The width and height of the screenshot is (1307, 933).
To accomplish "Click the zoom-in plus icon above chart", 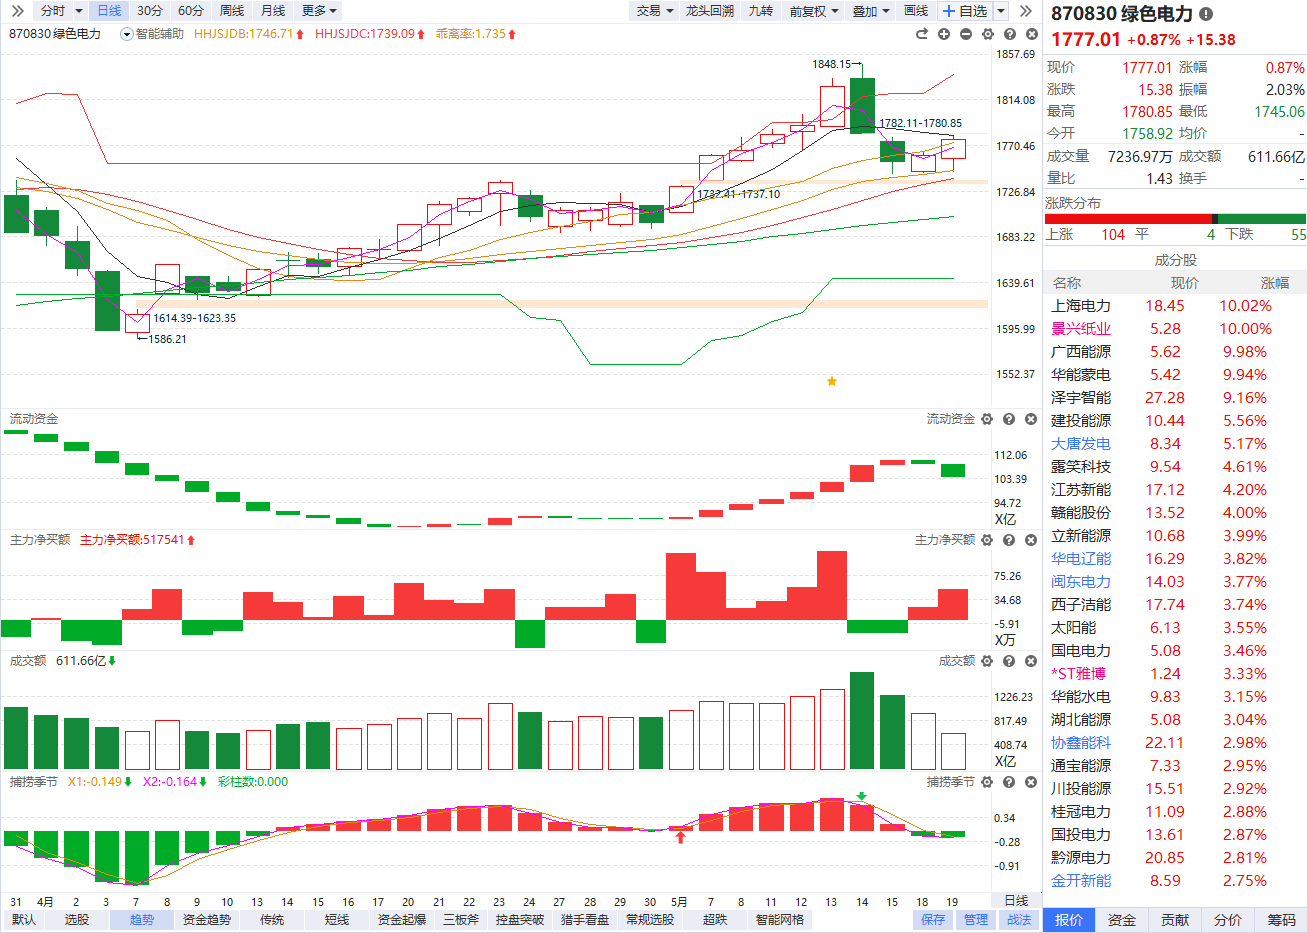I will pyautogui.click(x=944, y=34).
